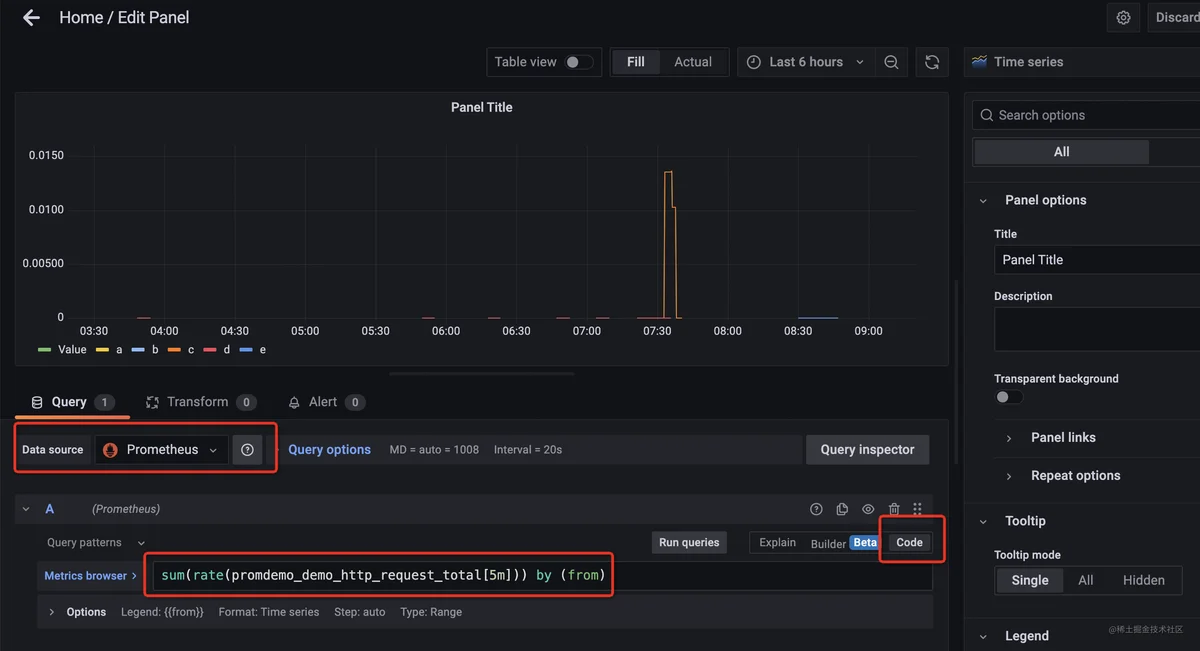
Task: Select the All options tab
Action: click(1061, 152)
